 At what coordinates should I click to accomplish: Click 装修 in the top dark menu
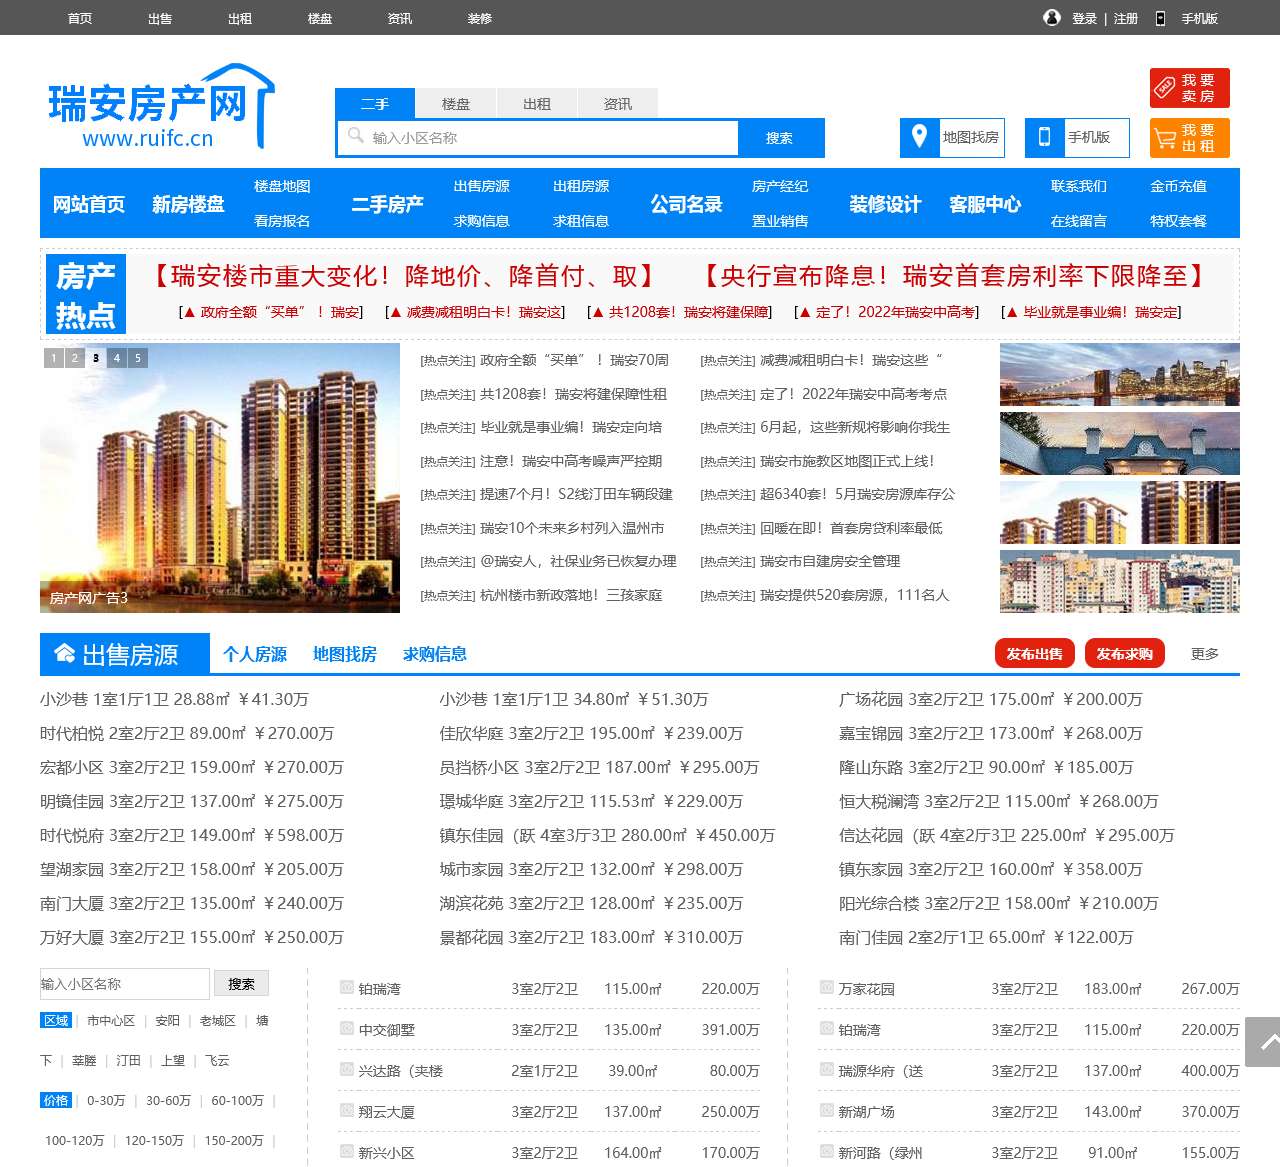480,18
